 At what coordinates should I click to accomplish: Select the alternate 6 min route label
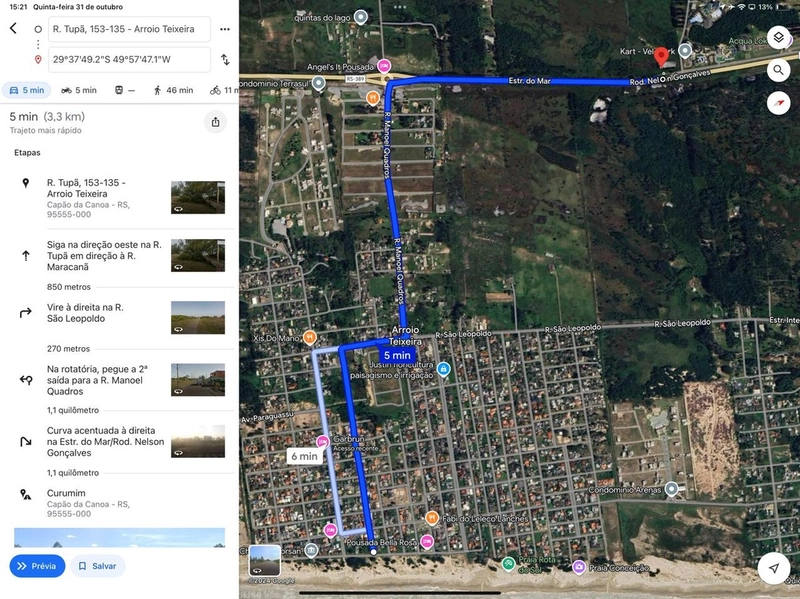(303, 456)
